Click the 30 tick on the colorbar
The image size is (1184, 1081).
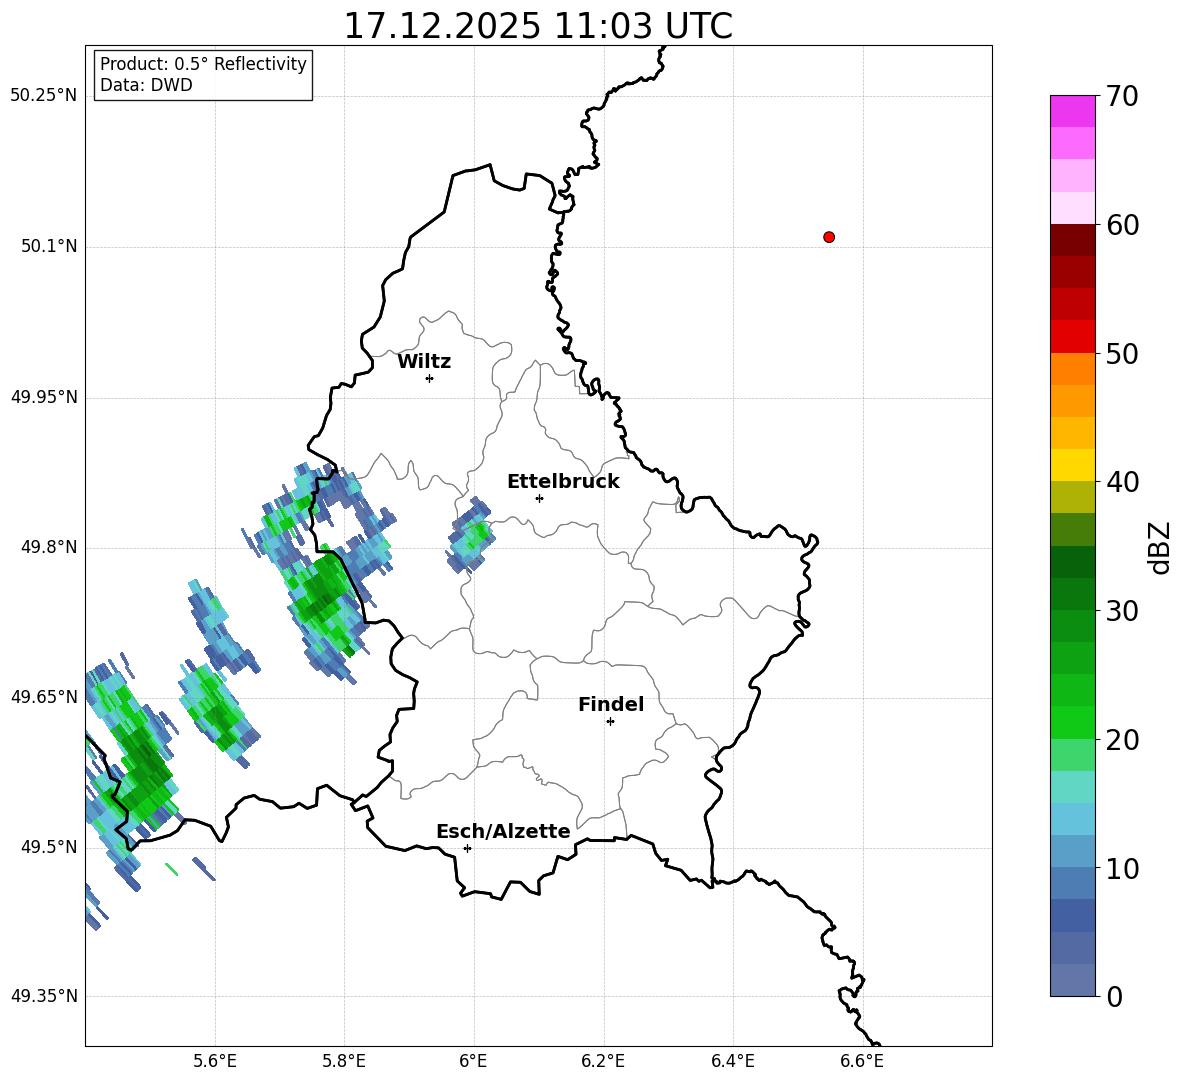1122,611
